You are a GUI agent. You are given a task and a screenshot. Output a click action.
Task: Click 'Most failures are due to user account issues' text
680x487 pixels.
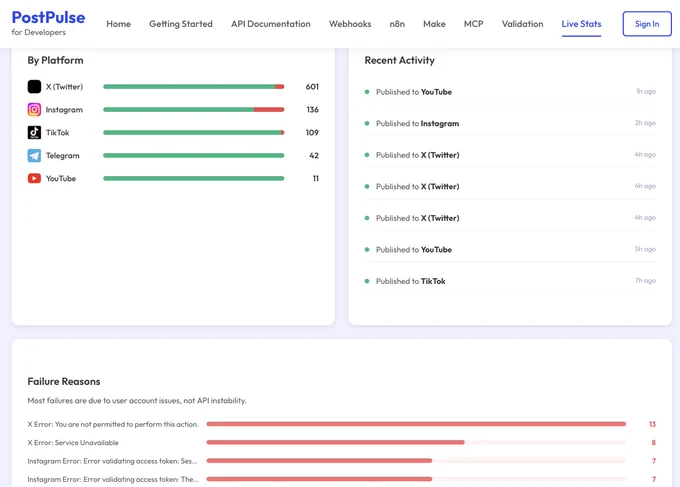137,400
